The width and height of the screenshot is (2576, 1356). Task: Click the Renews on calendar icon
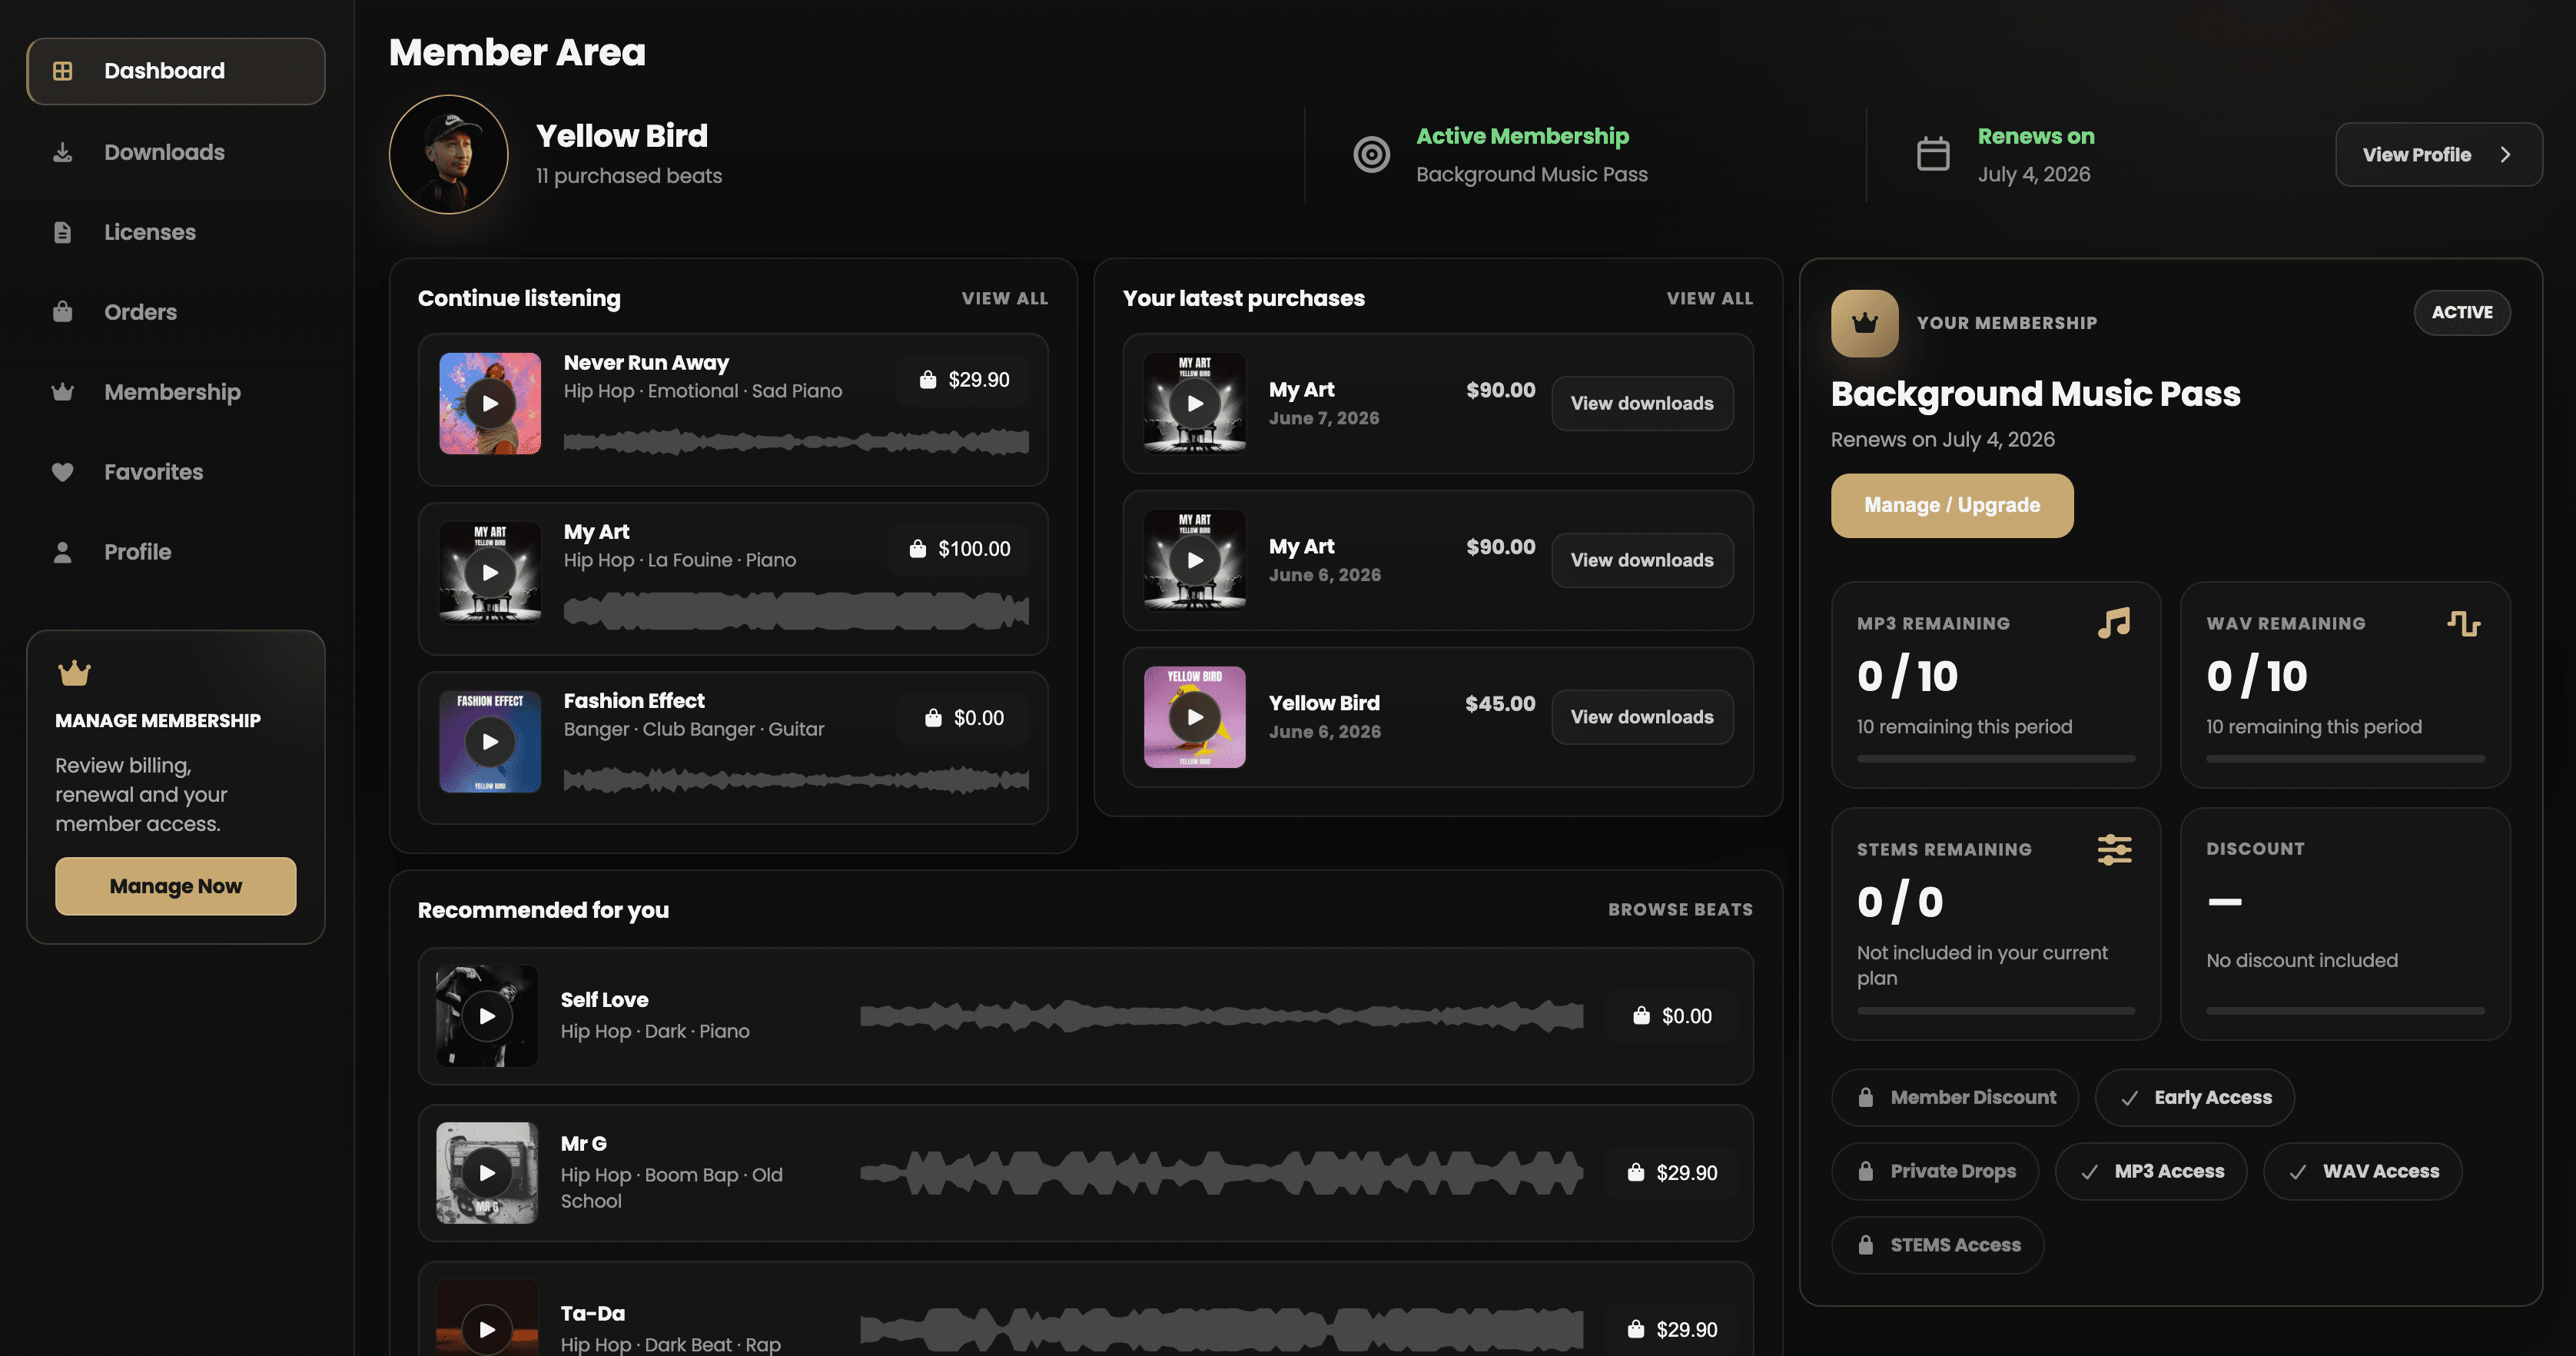point(1932,154)
